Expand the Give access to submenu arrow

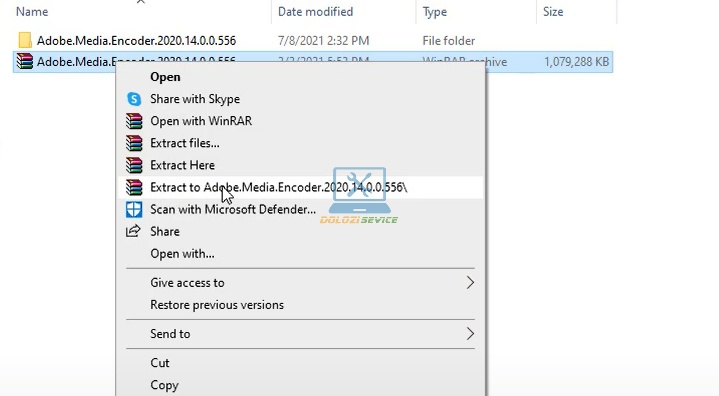pos(470,283)
